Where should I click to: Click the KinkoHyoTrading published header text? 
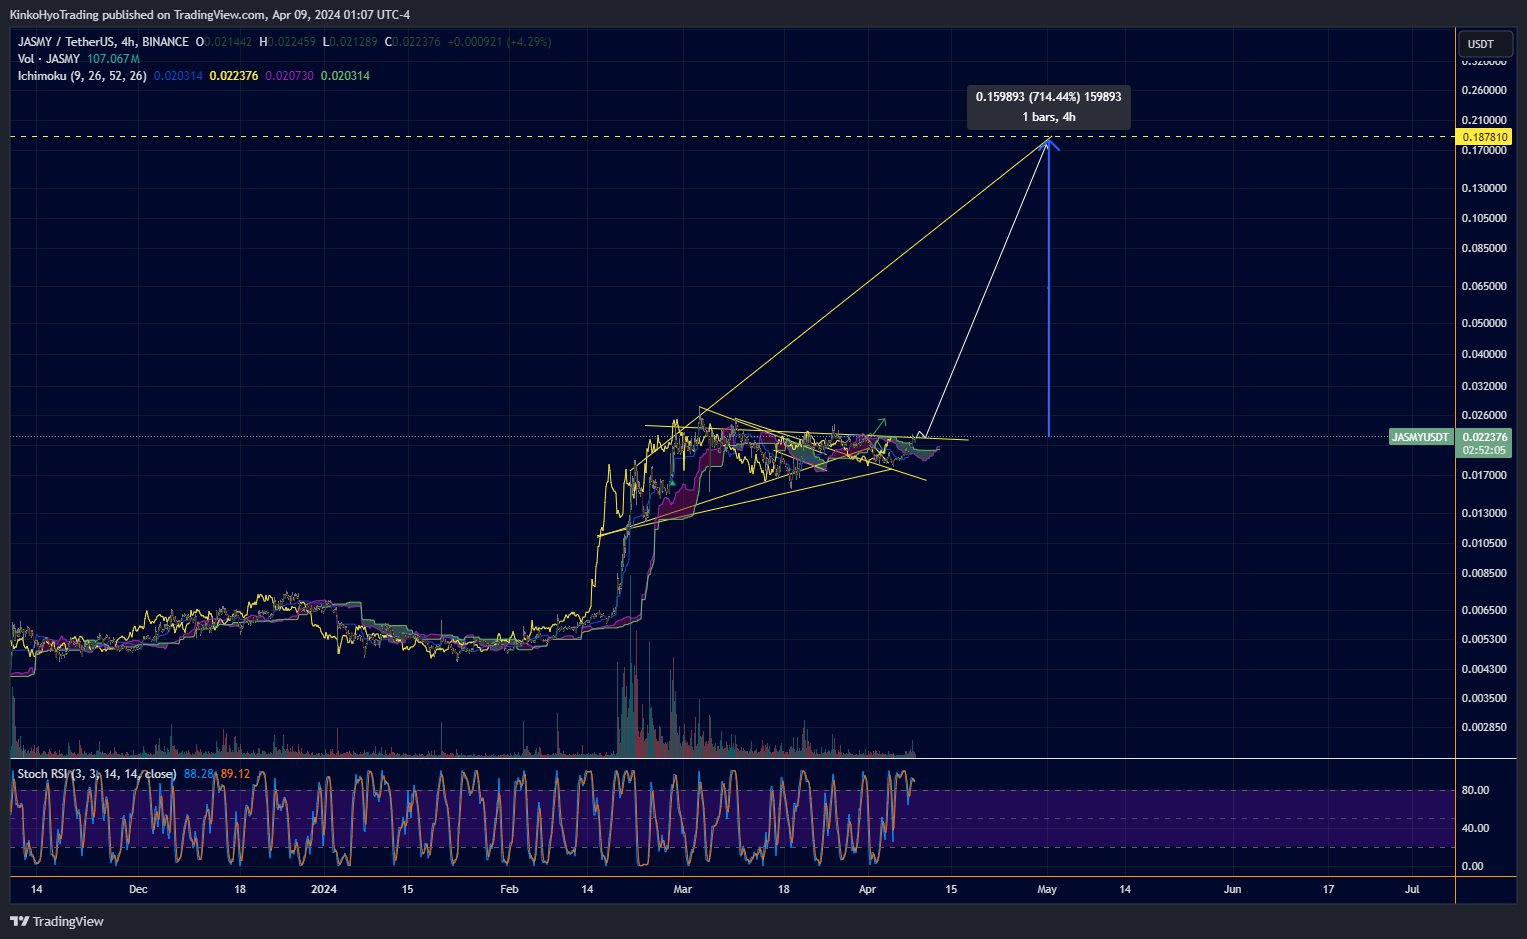click(x=209, y=15)
